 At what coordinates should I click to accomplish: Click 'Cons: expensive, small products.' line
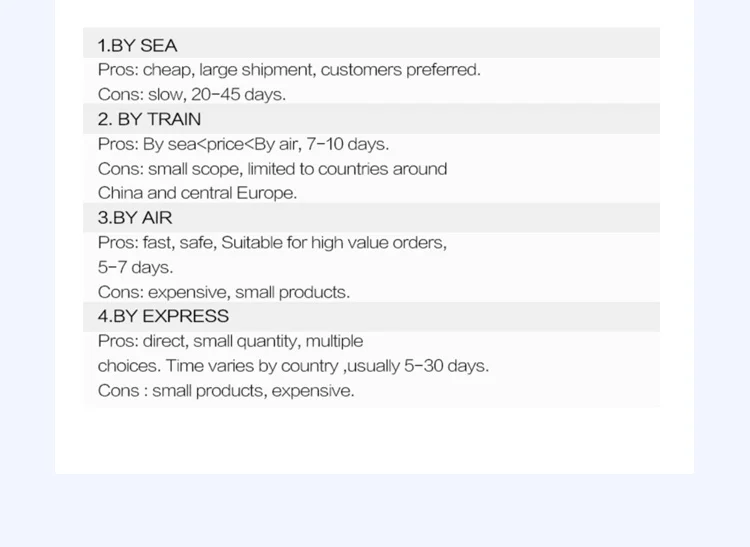pos(224,292)
